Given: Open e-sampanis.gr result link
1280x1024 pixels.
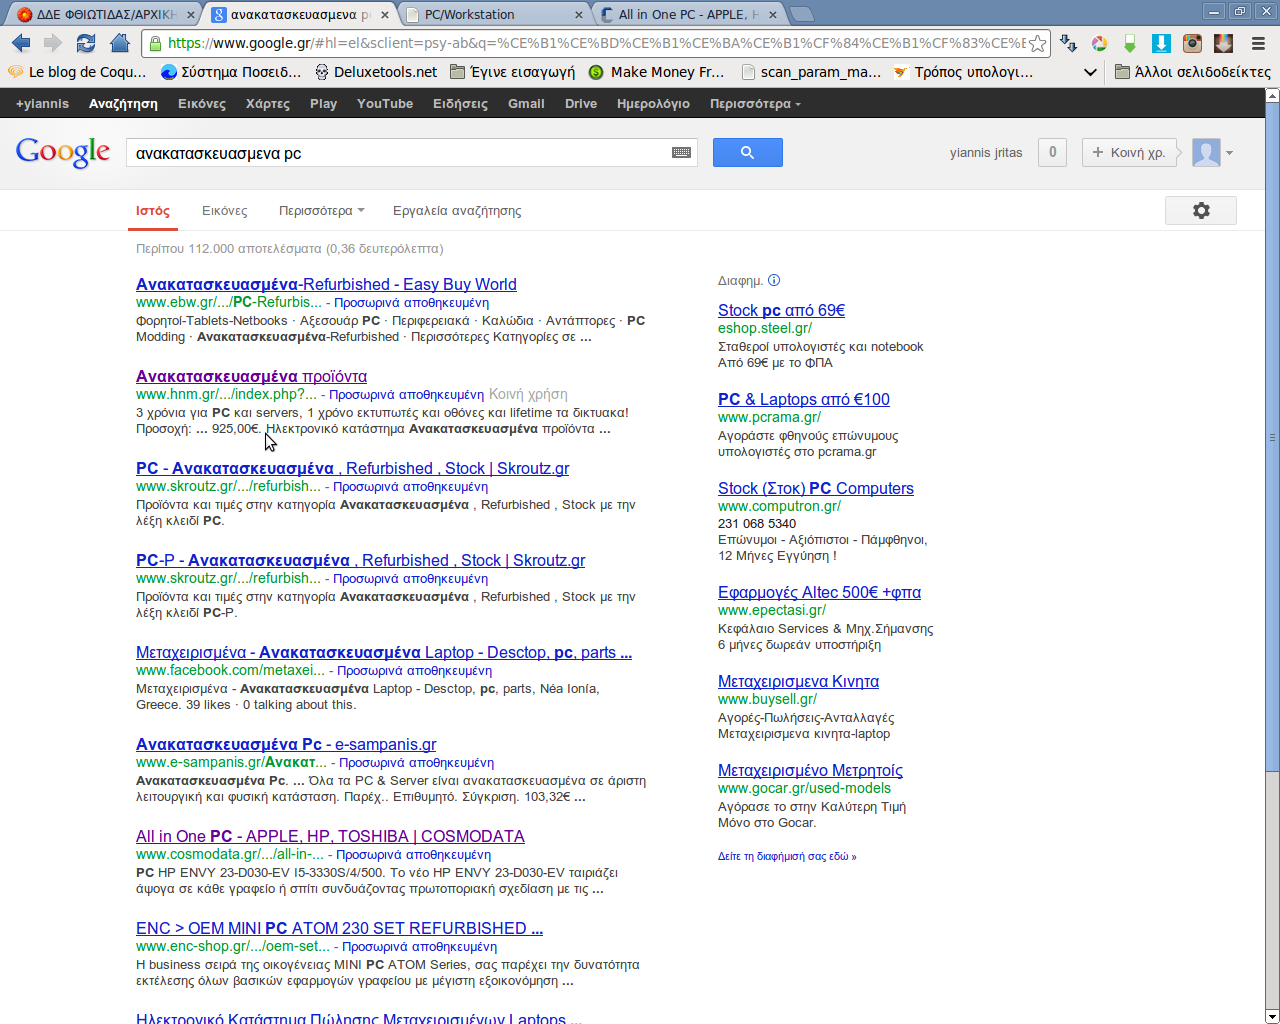Looking at the screenshot, I should pos(286,744).
